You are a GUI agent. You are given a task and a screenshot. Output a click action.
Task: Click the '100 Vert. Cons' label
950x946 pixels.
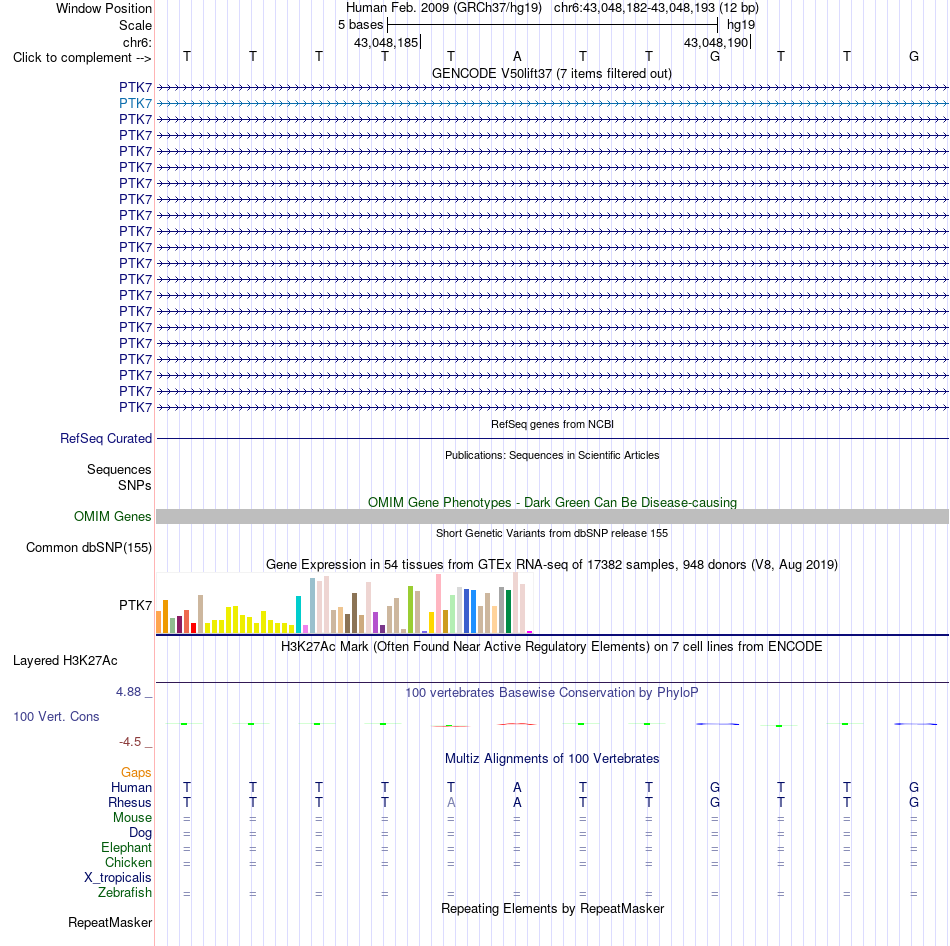tap(56, 716)
